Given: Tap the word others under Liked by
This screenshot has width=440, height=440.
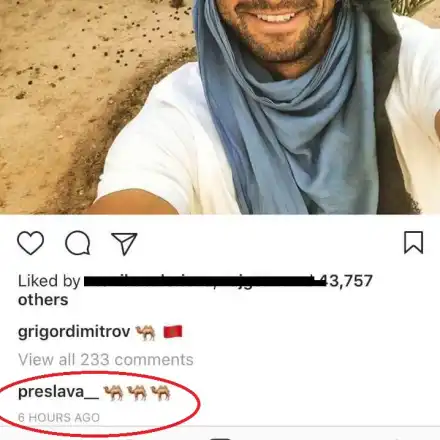Looking at the screenshot, I should click(43, 300).
